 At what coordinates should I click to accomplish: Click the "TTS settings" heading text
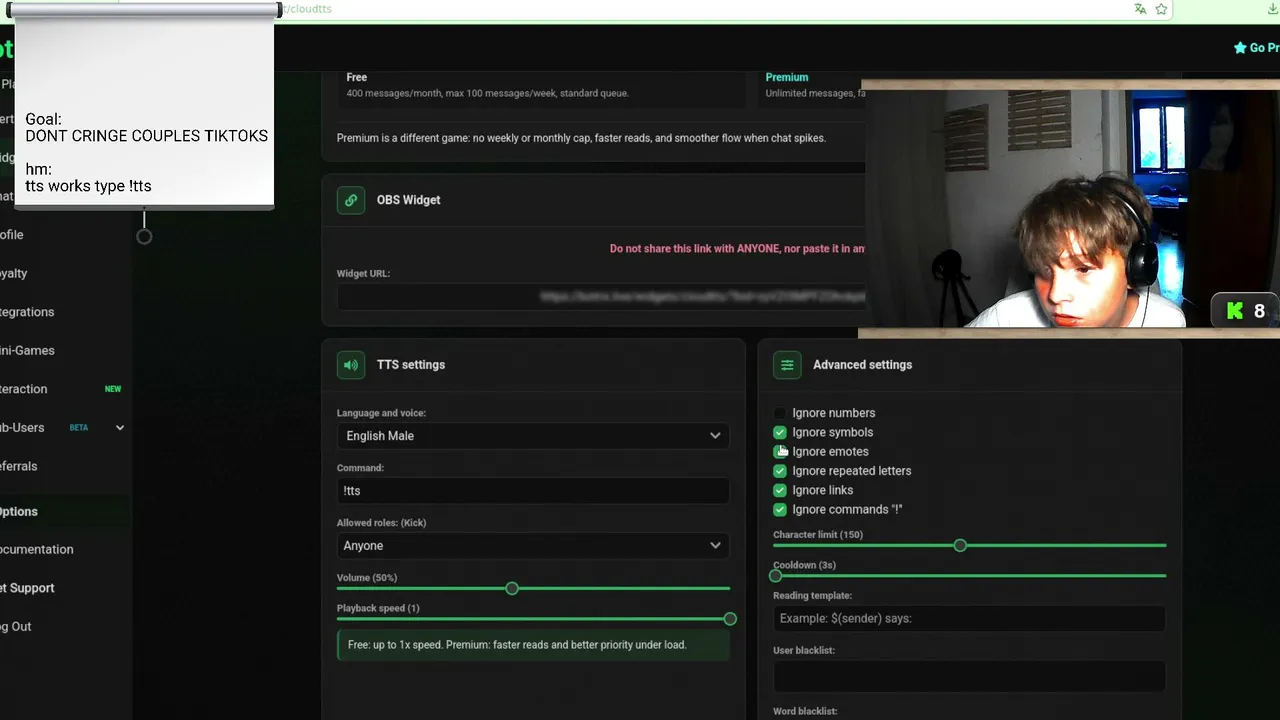pos(411,365)
